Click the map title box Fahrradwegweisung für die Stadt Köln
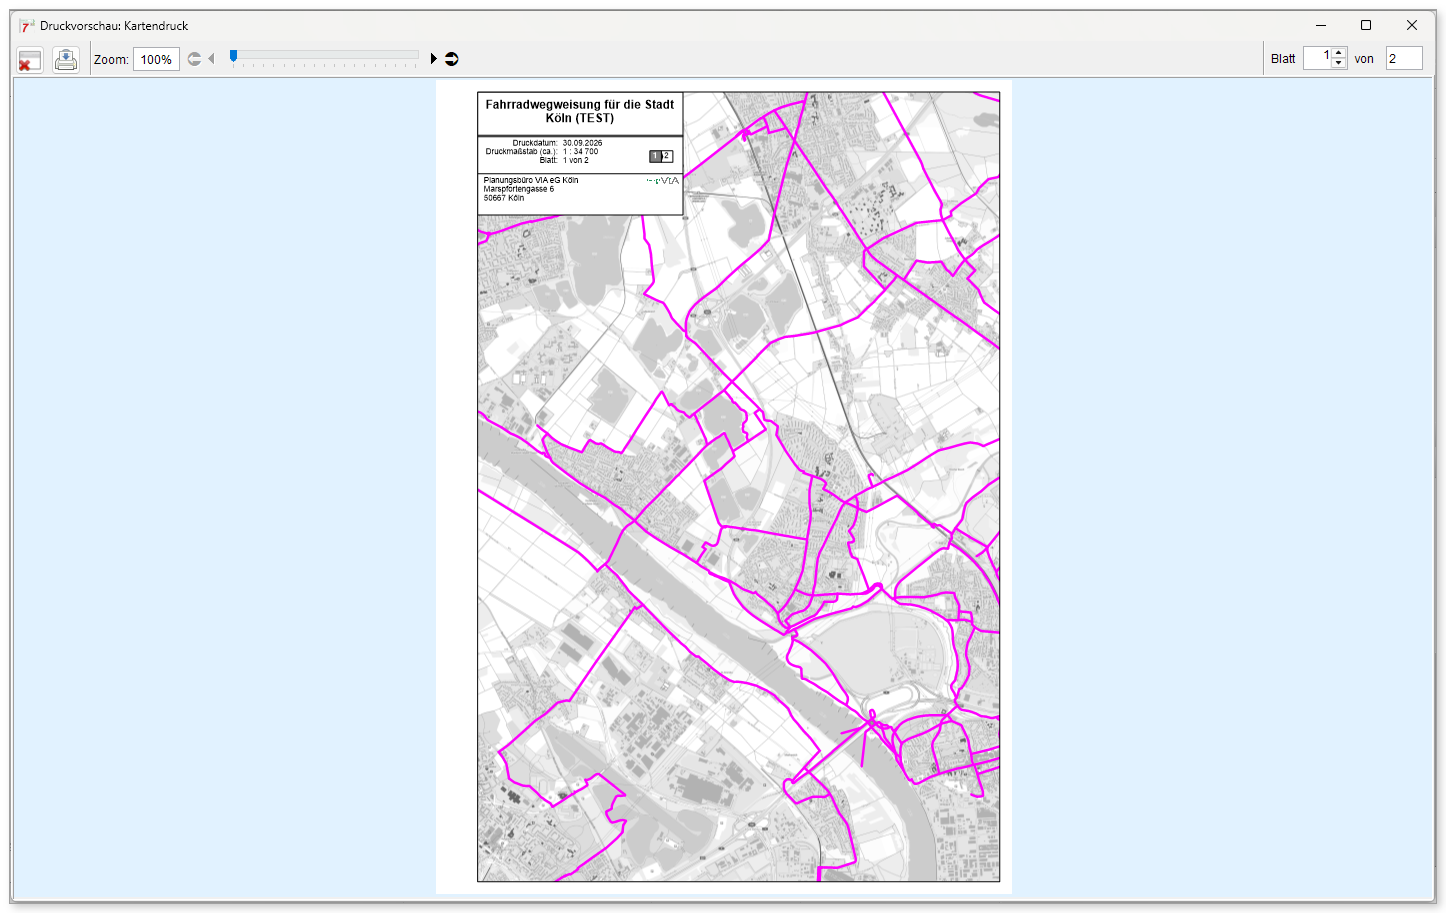Screen dimensions: 1446x913 coord(580,112)
